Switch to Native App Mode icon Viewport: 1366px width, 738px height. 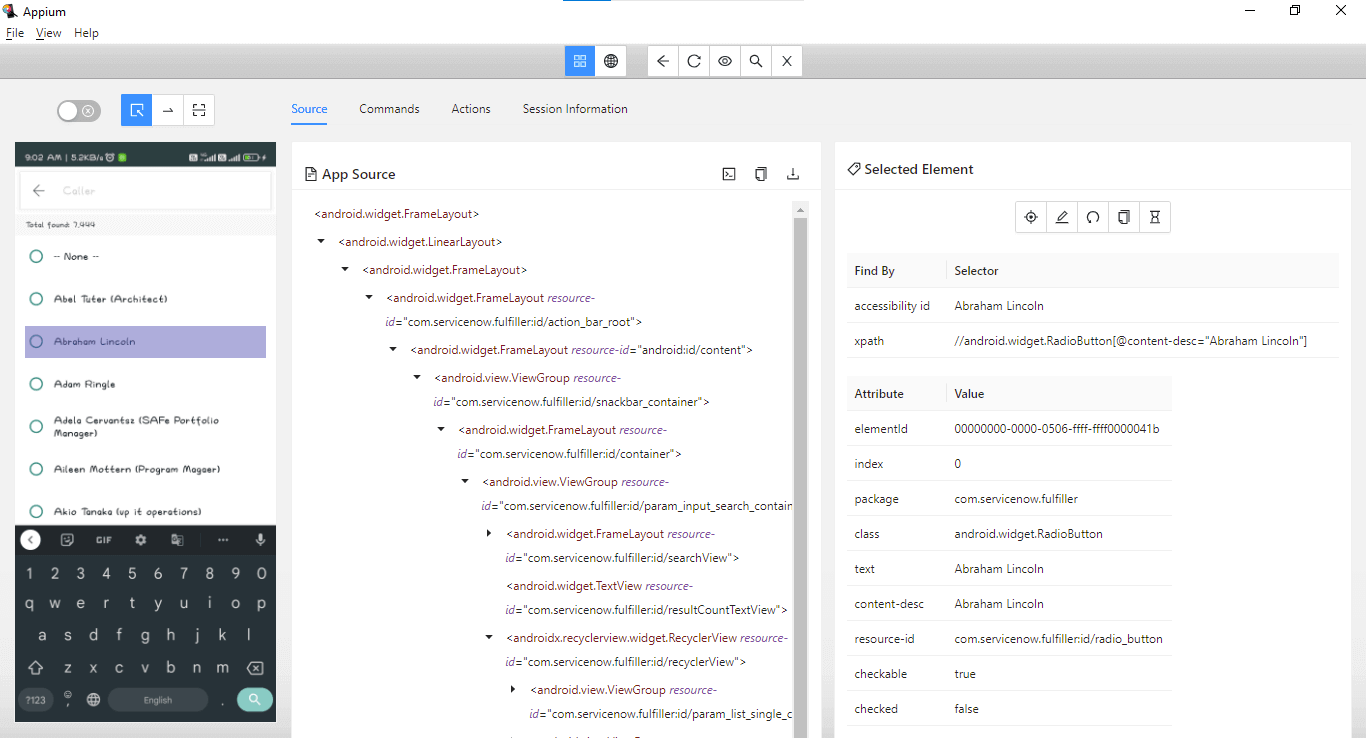580,61
